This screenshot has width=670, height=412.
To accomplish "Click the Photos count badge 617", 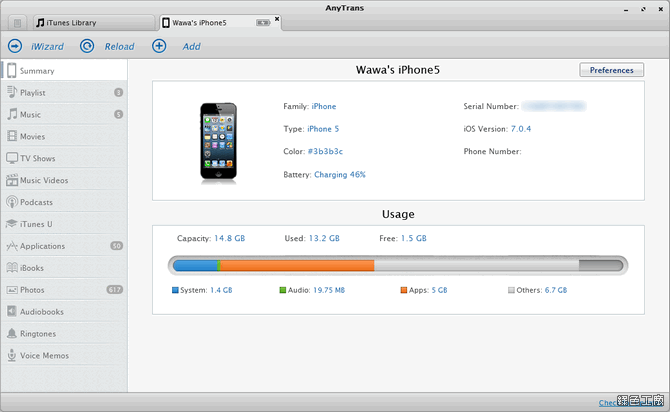I will tap(115, 289).
